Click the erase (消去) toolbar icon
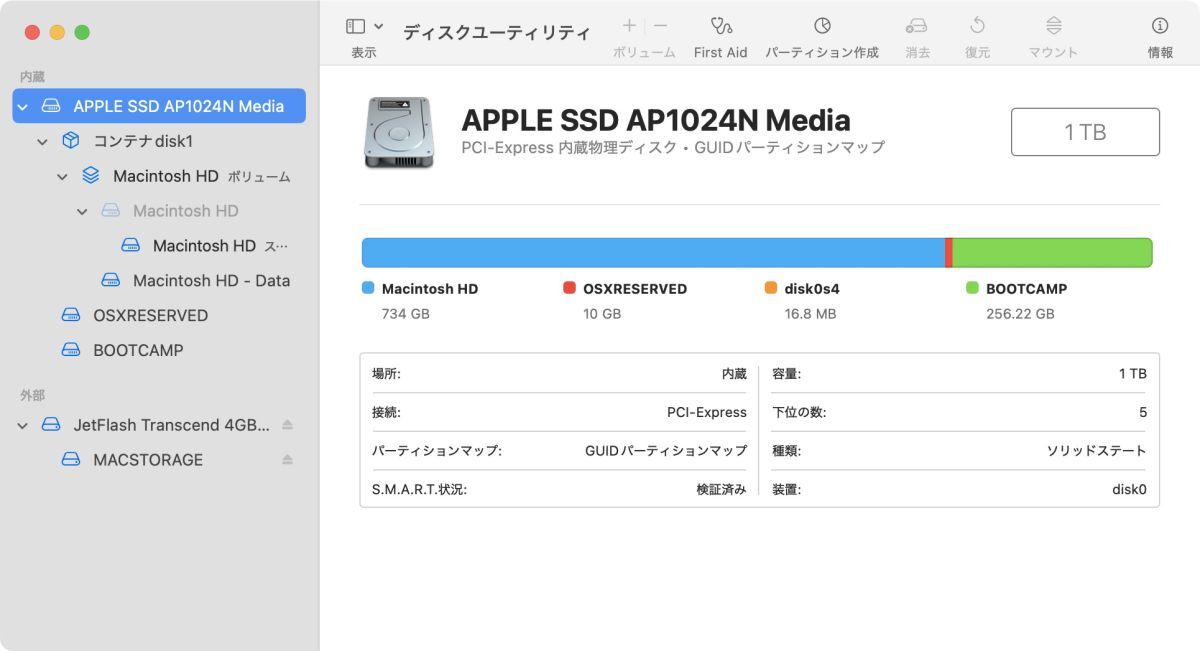This screenshot has height=651, width=1200. click(x=917, y=26)
